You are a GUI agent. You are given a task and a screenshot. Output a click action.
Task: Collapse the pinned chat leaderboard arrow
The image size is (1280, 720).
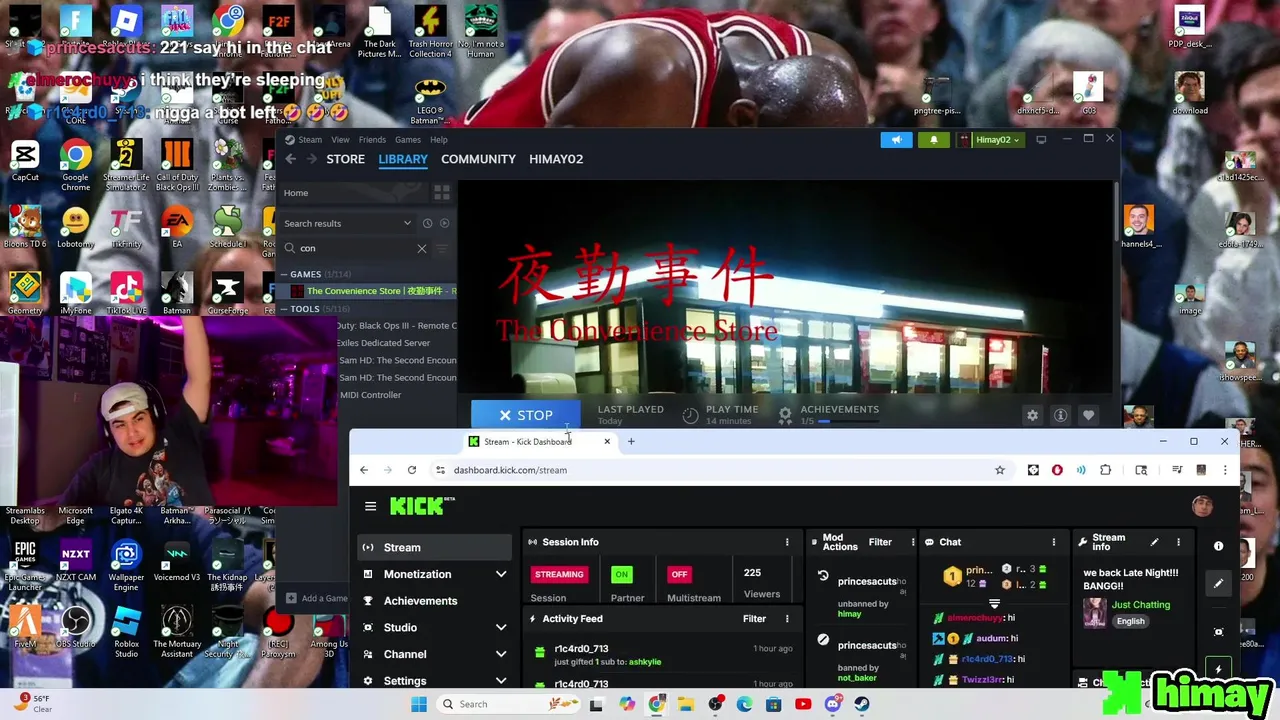(x=994, y=604)
